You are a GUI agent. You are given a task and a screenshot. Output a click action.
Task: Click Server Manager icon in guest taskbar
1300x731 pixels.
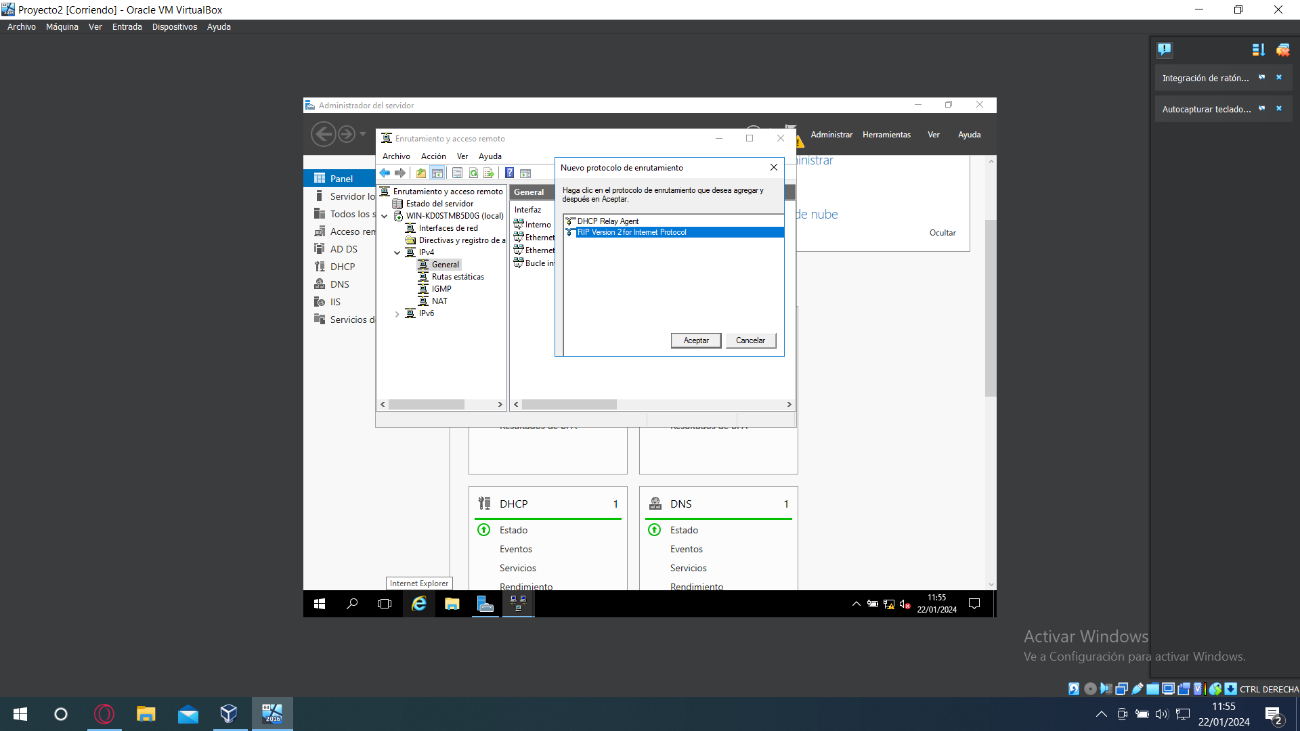[x=485, y=604]
